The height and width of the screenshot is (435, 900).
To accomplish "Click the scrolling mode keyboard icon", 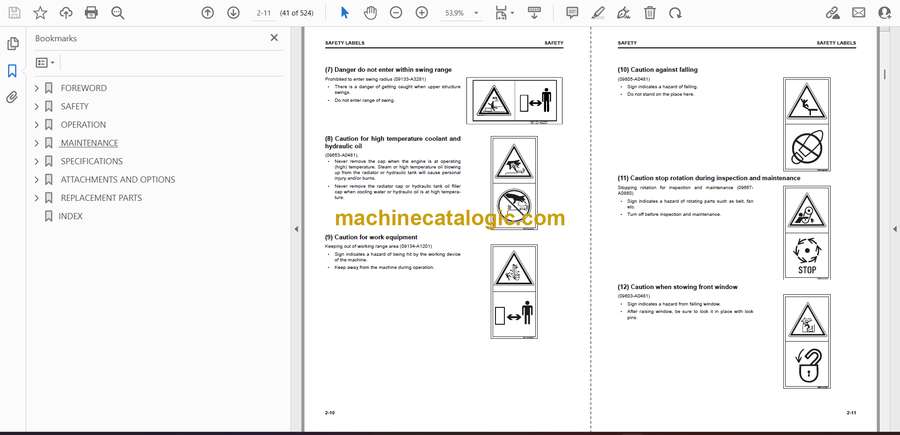I will (x=534, y=13).
